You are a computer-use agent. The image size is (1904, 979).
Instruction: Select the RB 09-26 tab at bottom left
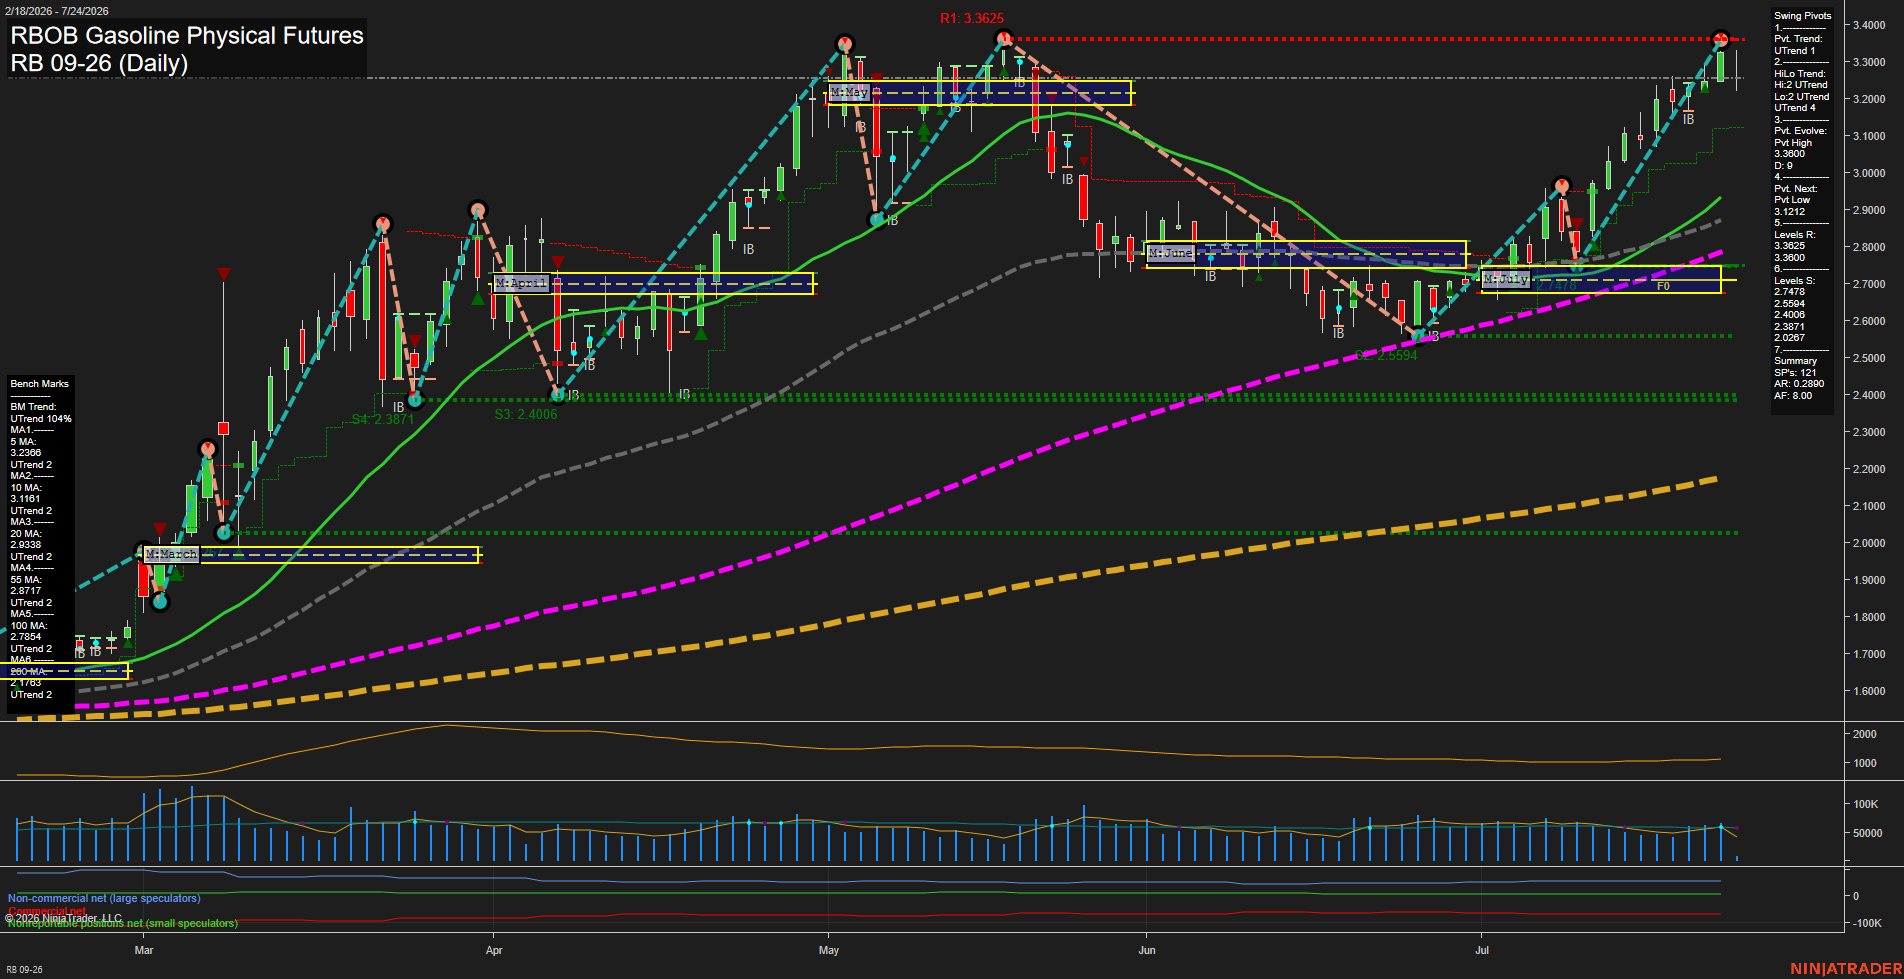(x=24, y=970)
